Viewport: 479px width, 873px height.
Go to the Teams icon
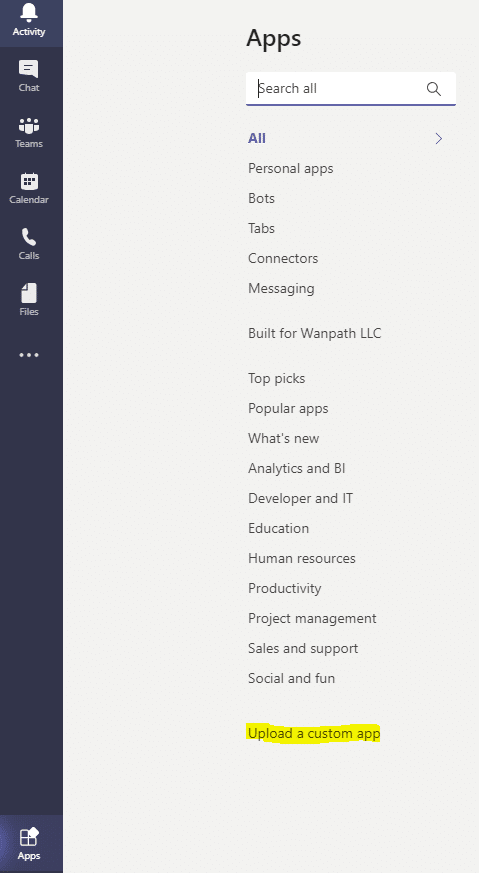[x=28, y=125]
